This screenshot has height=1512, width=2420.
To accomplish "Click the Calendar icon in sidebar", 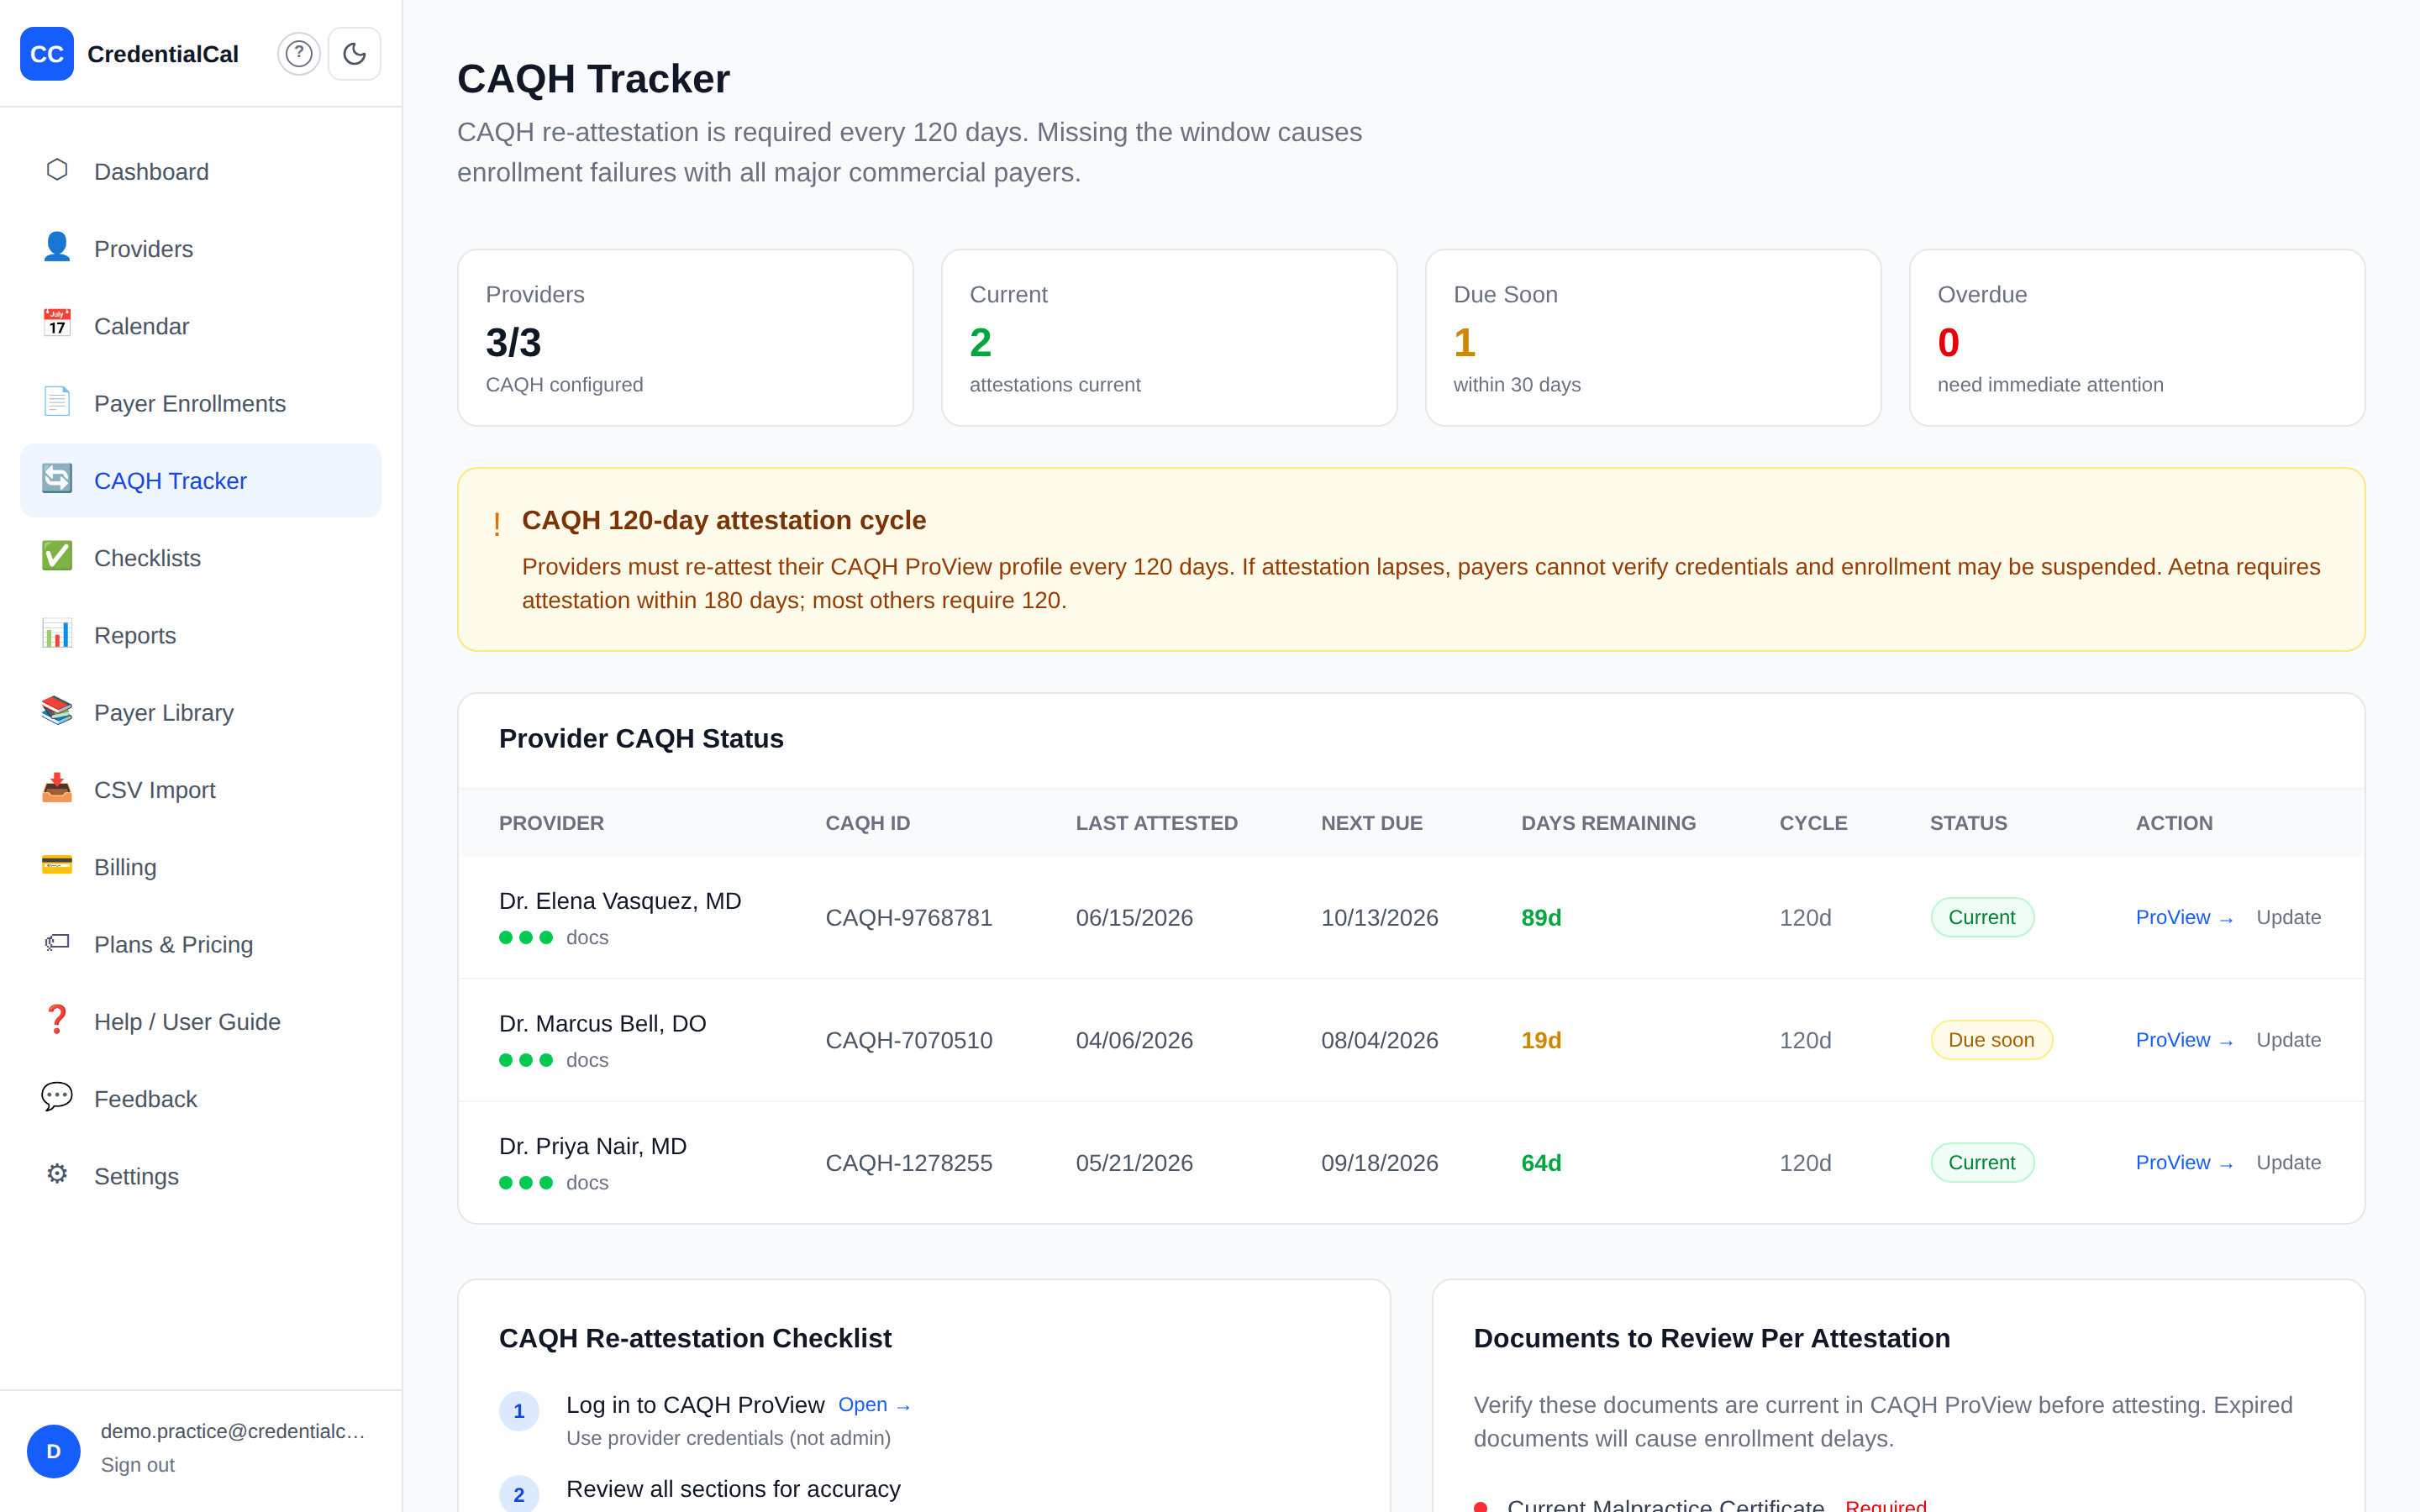I will (x=57, y=325).
